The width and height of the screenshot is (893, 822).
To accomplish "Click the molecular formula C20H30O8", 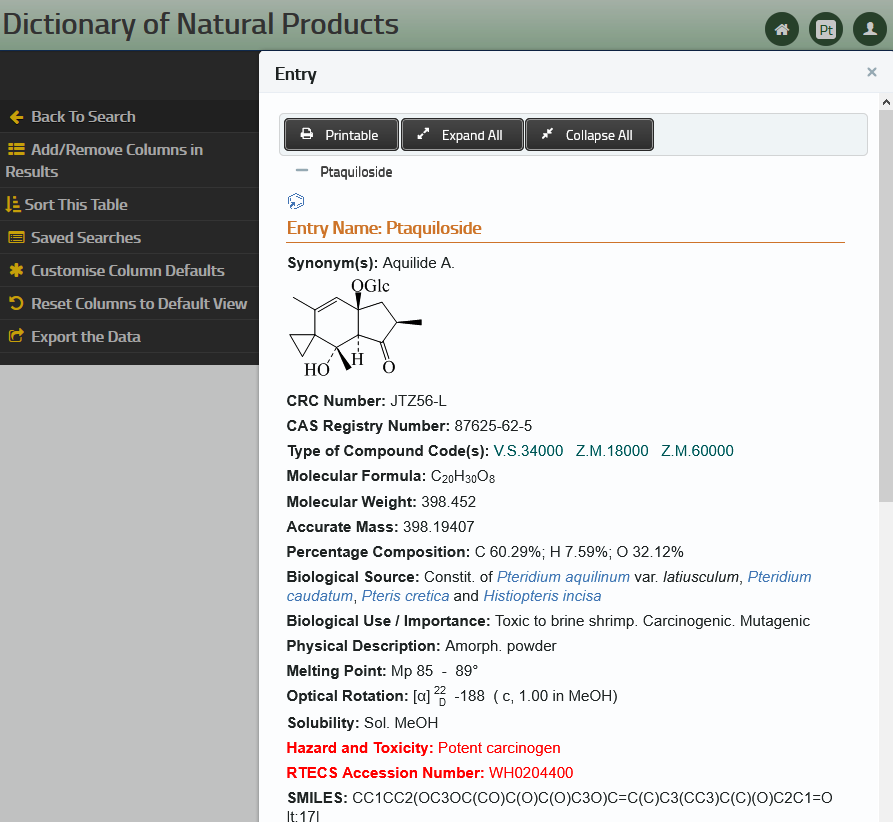I will tap(462, 477).
